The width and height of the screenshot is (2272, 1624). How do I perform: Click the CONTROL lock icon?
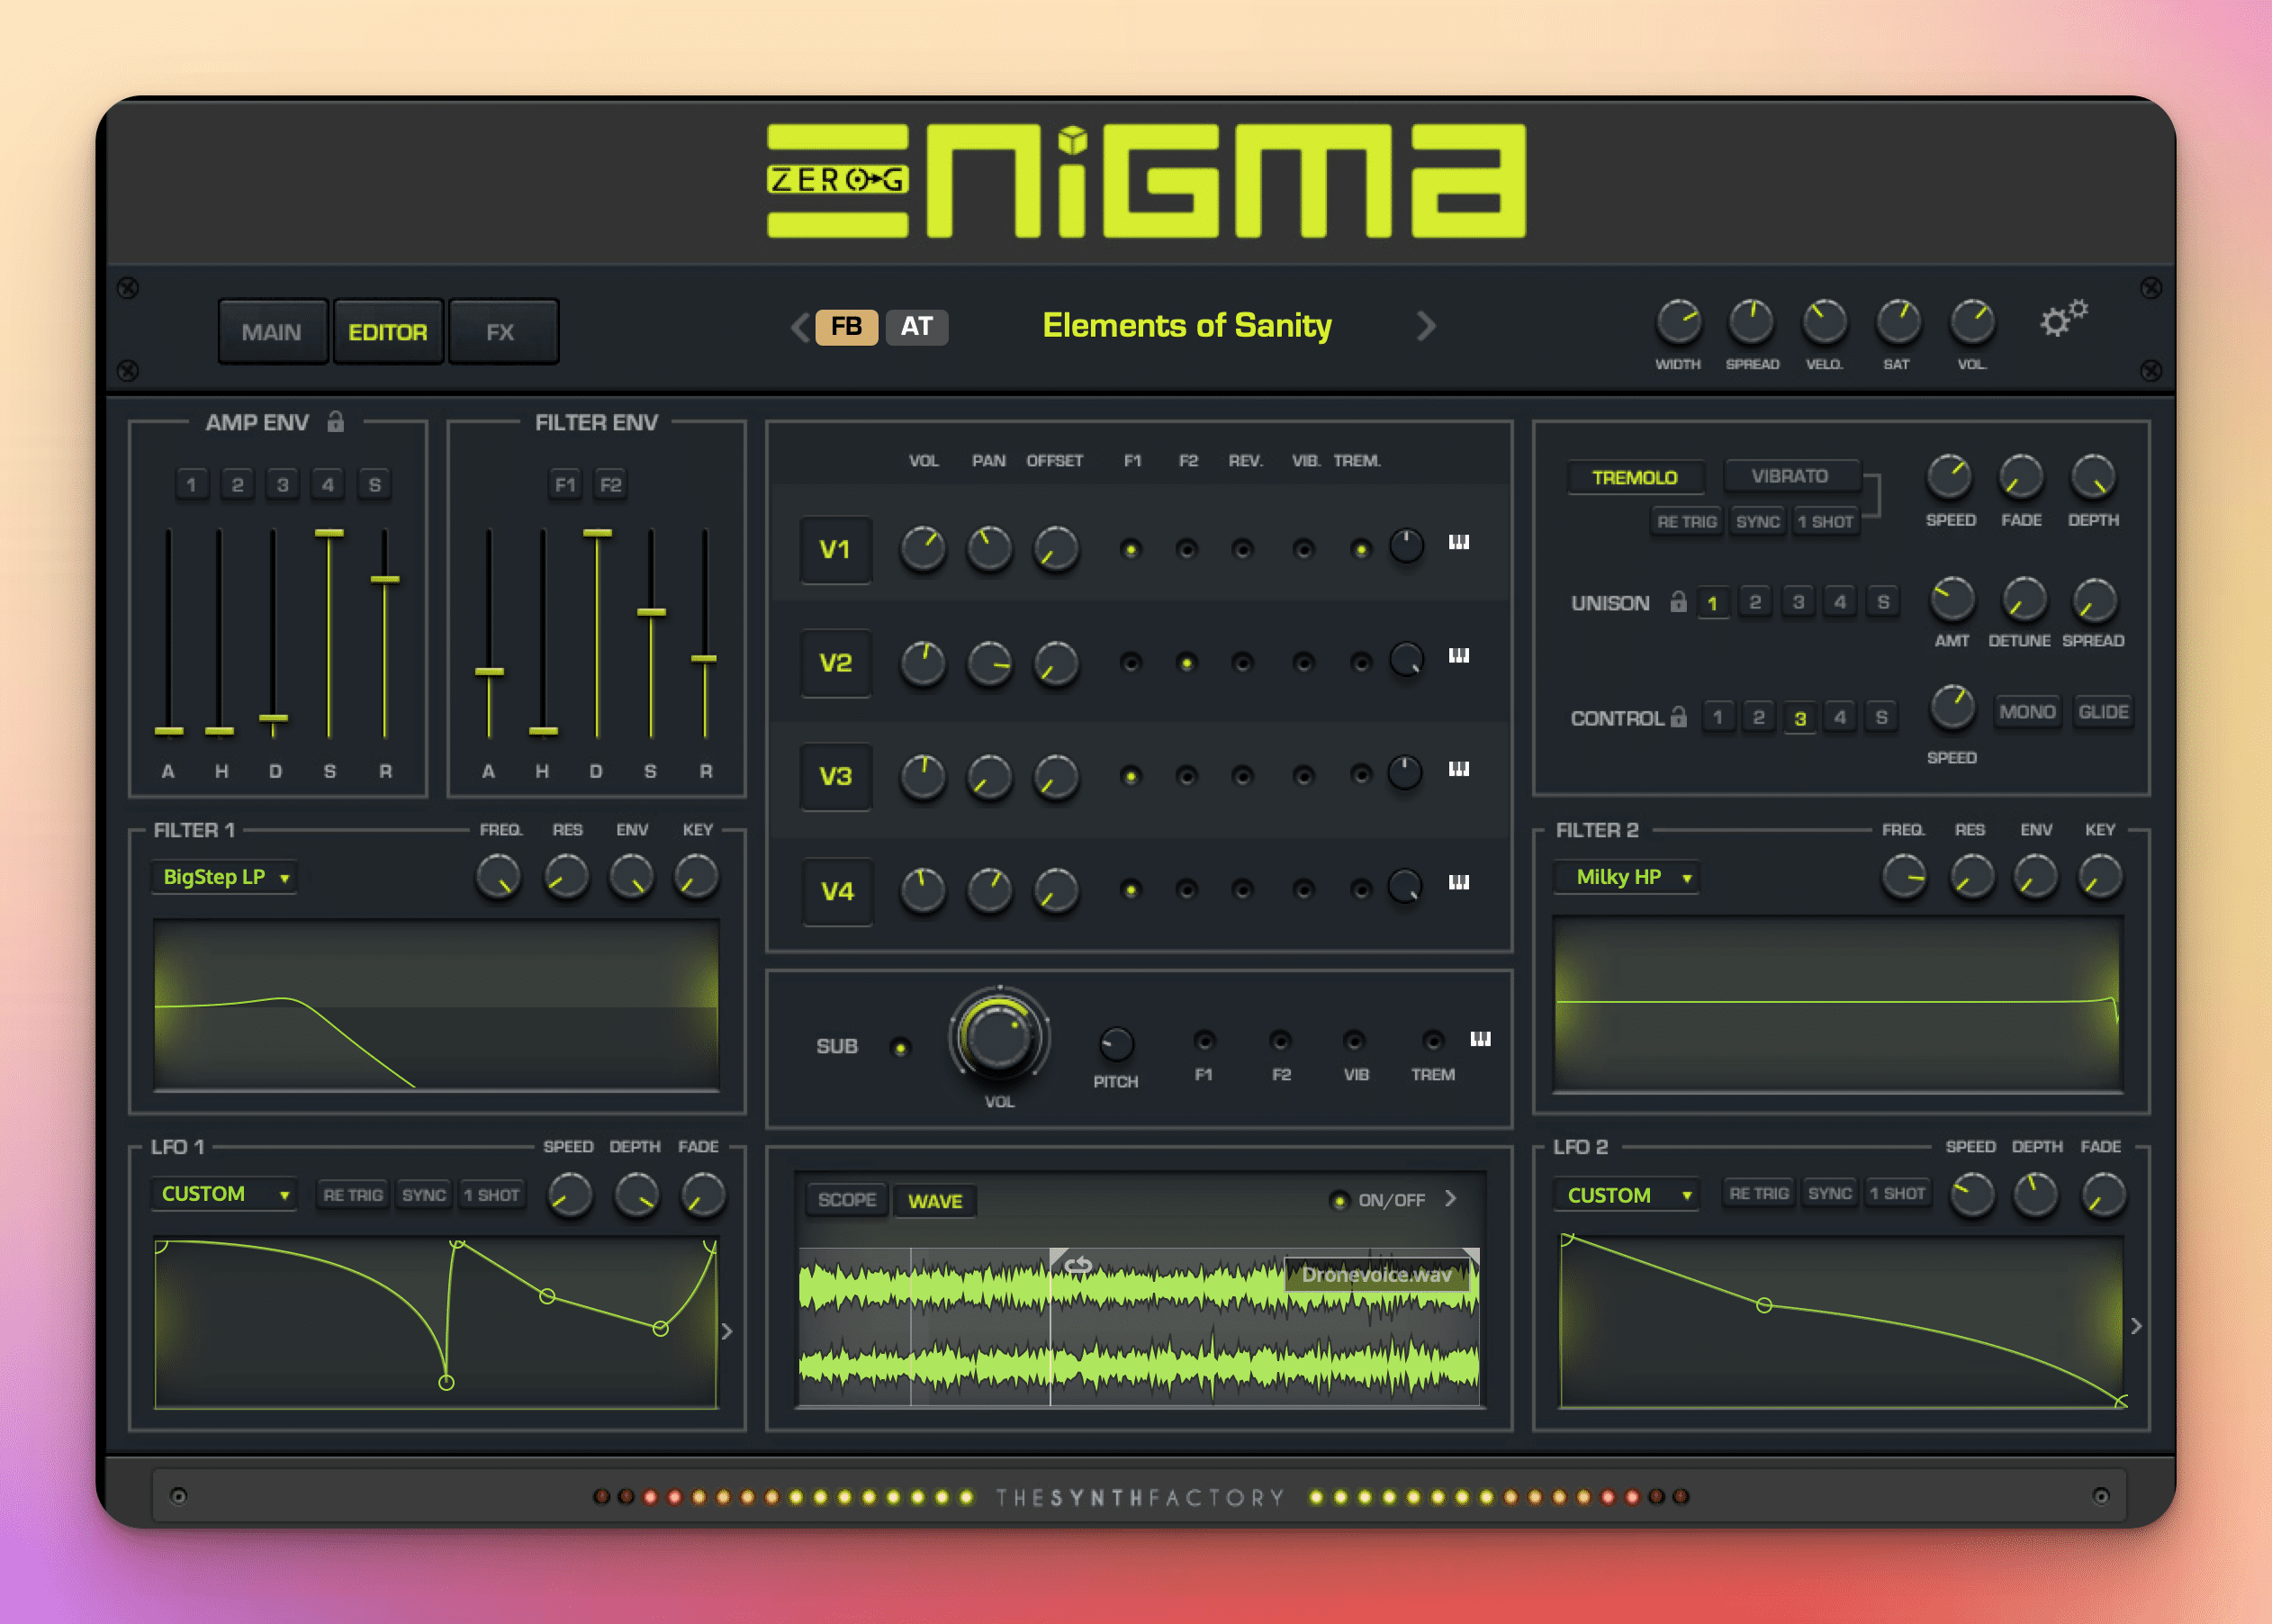[1678, 716]
